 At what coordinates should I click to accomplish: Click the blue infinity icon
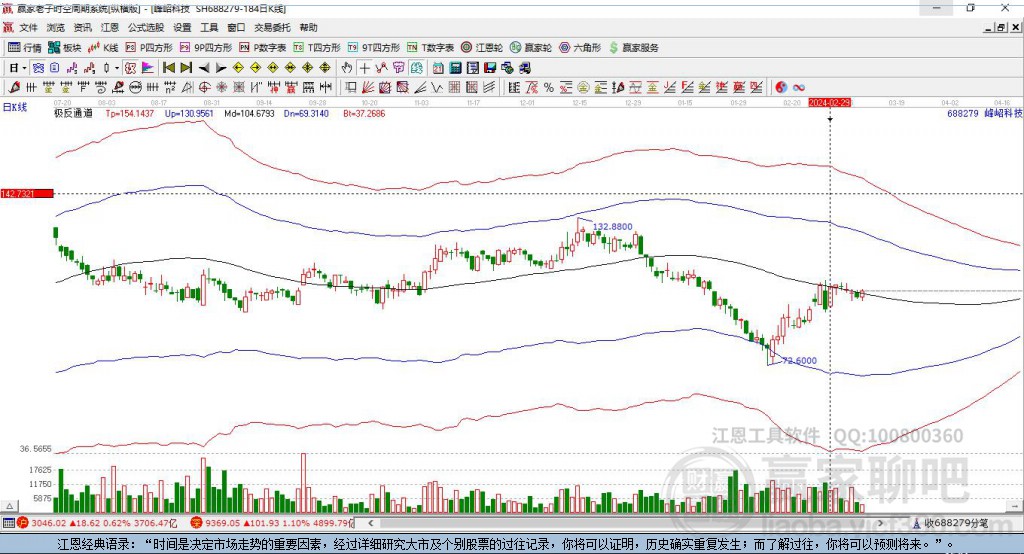799,88
